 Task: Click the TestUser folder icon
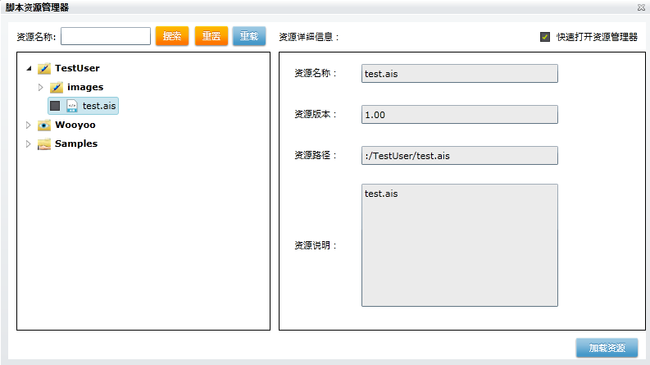click(x=44, y=68)
